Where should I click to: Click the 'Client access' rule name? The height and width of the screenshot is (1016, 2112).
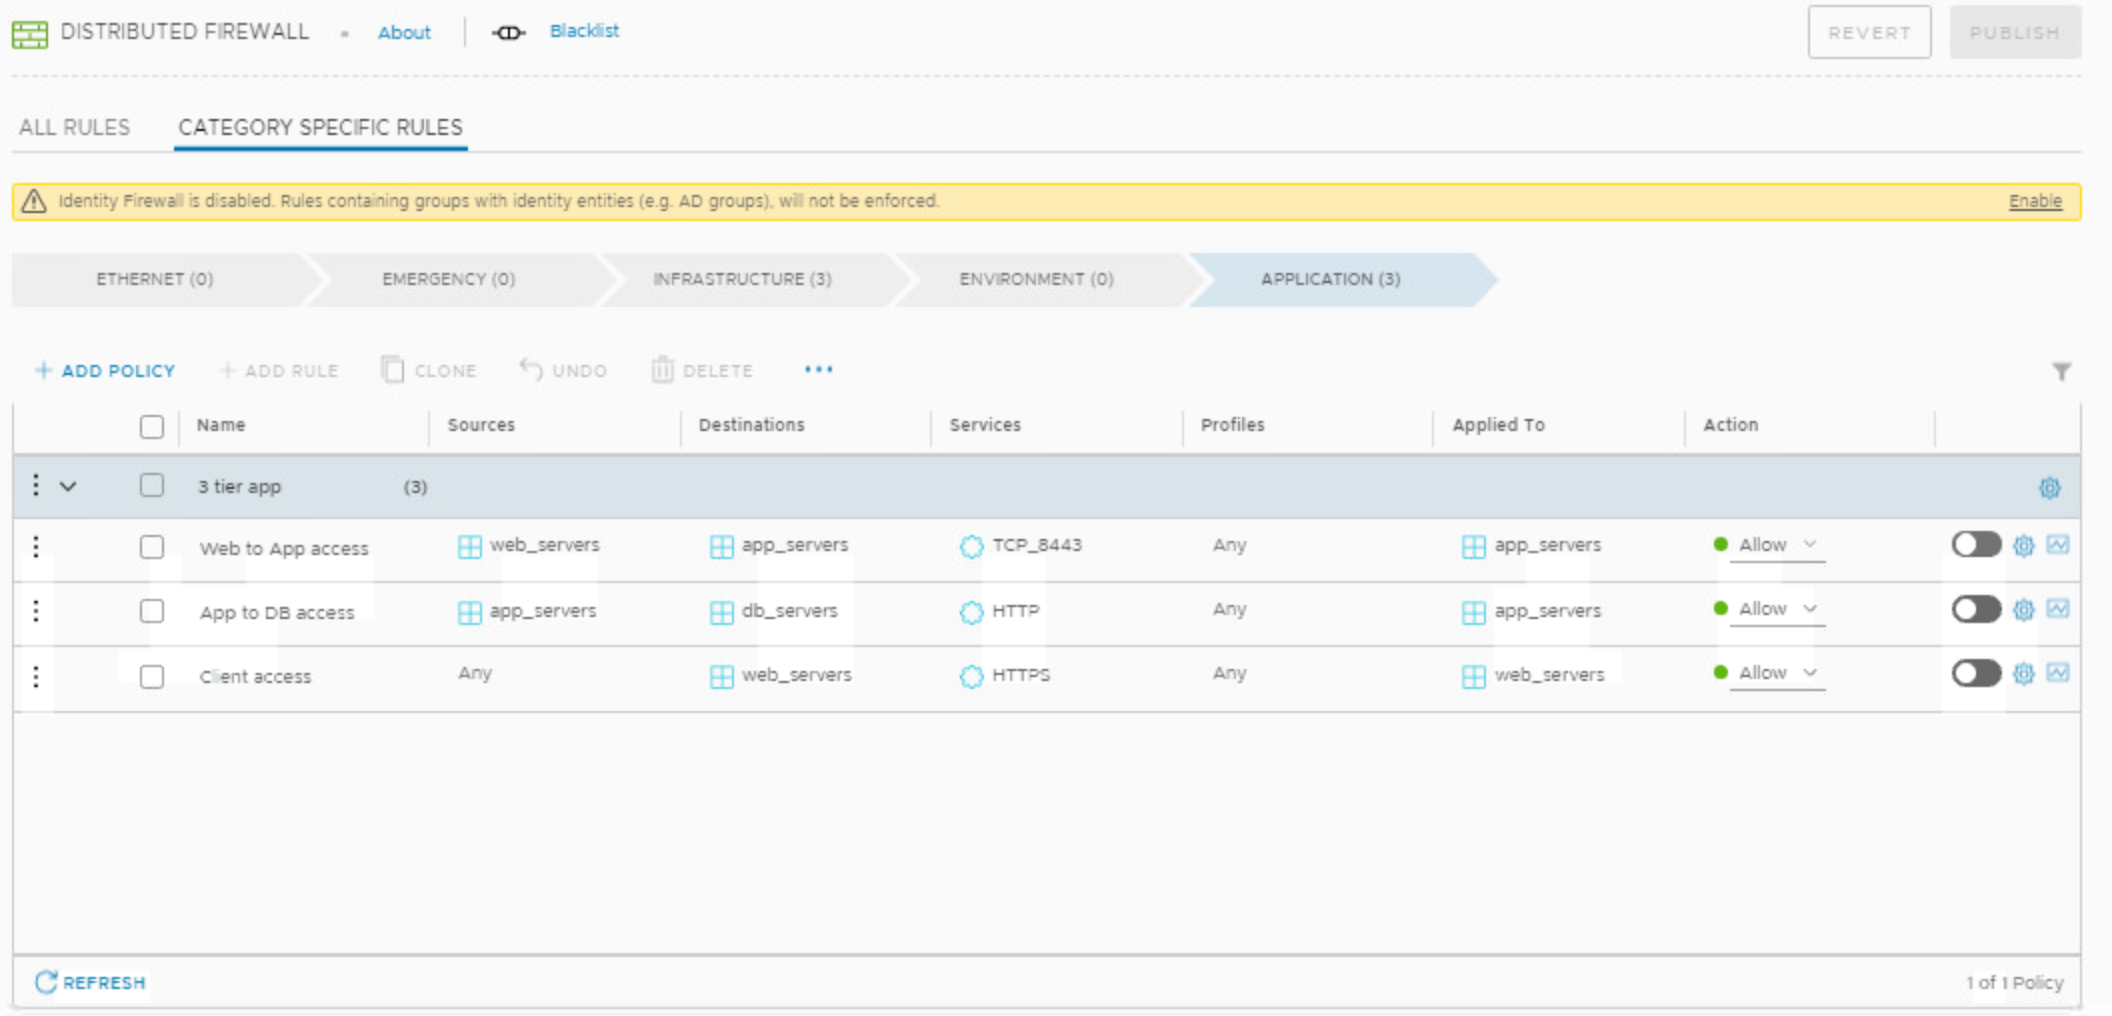(x=255, y=677)
